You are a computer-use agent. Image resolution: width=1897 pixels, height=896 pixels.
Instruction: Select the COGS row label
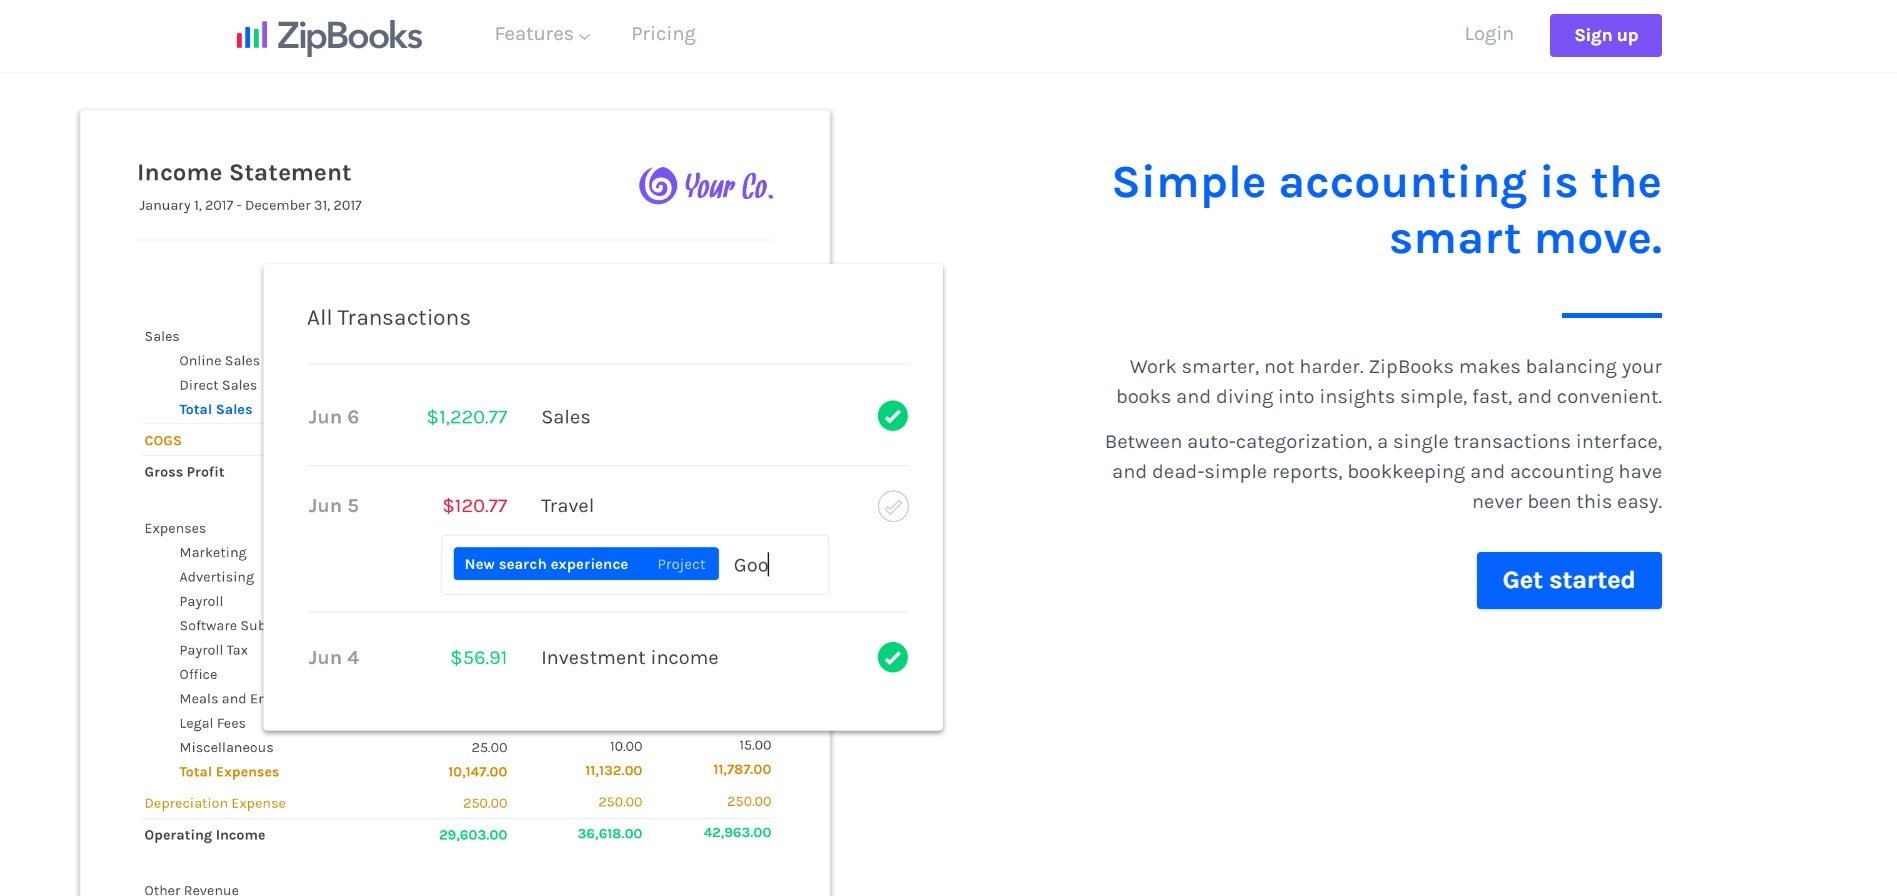point(163,440)
